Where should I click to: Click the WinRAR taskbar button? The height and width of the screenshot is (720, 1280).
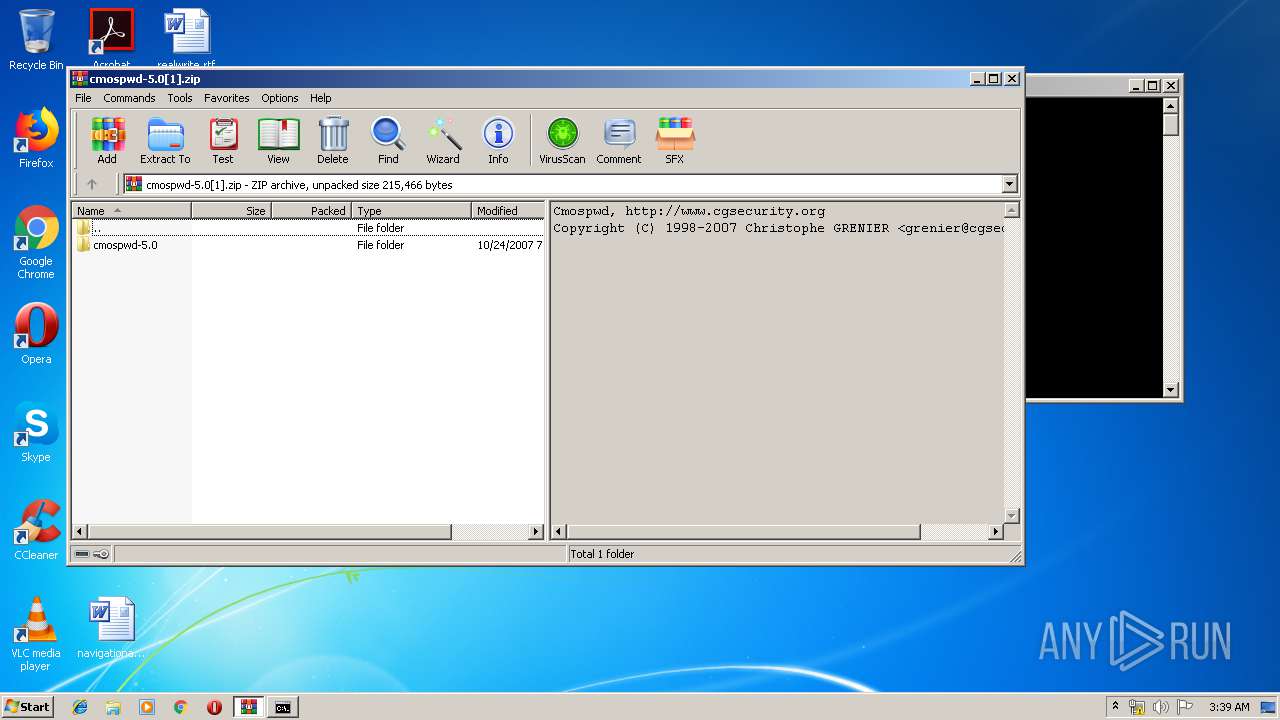point(249,707)
